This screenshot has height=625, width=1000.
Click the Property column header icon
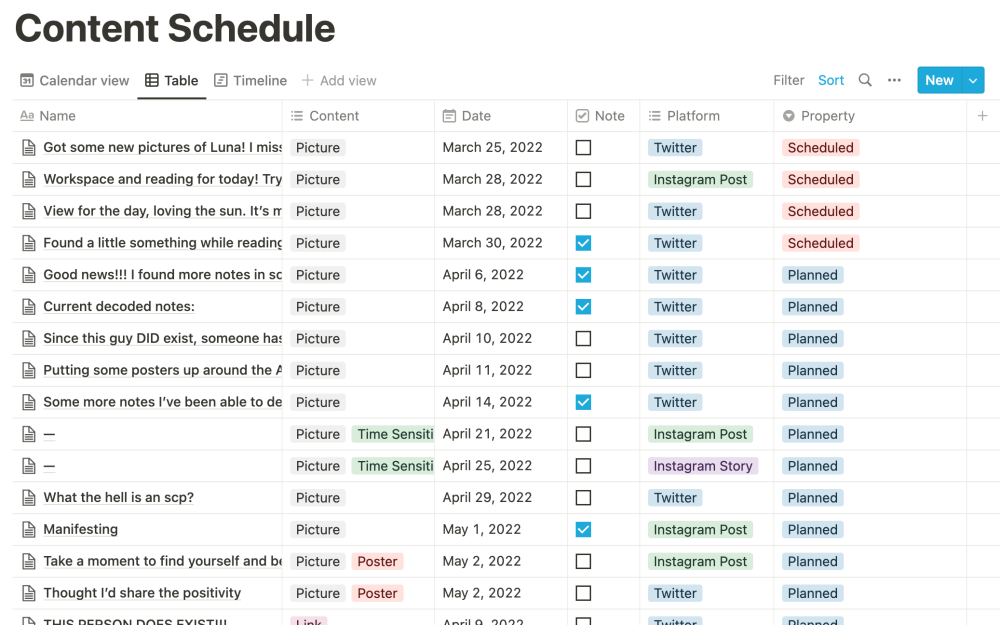[x=788, y=116]
